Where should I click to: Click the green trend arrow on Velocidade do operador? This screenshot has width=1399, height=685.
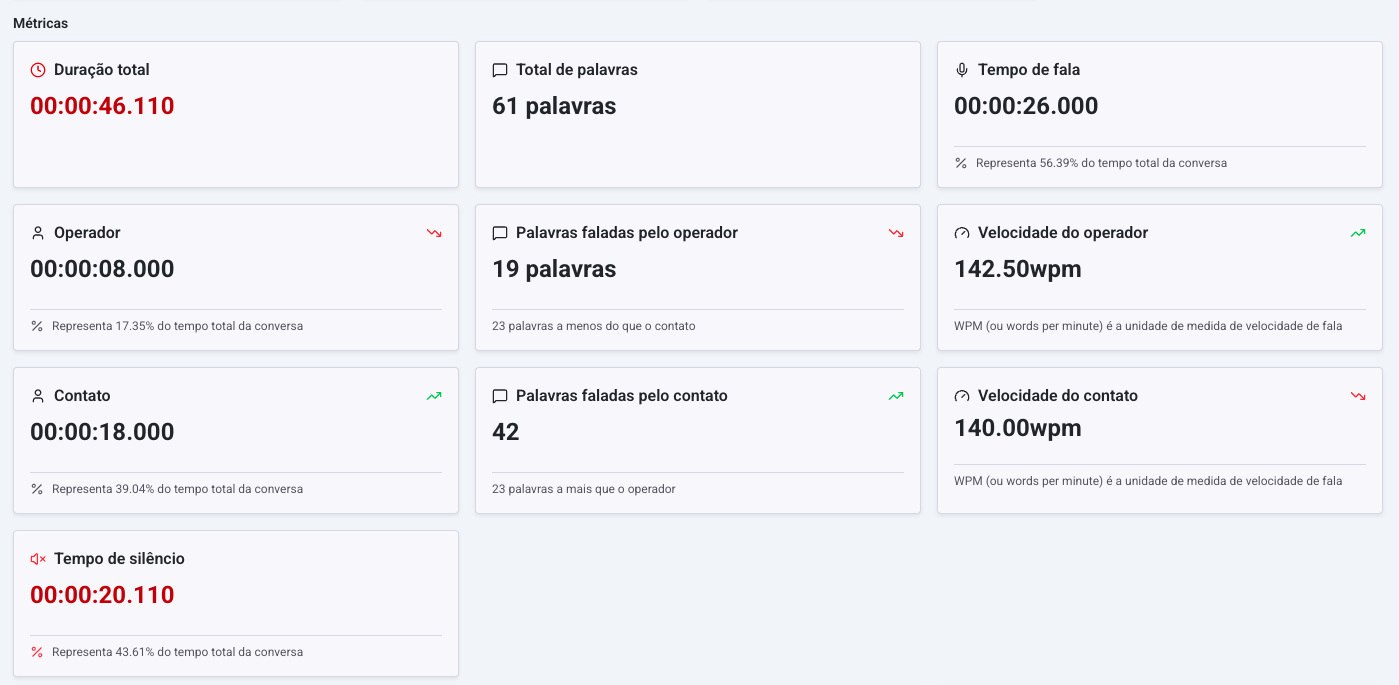(x=1358, y=233)
